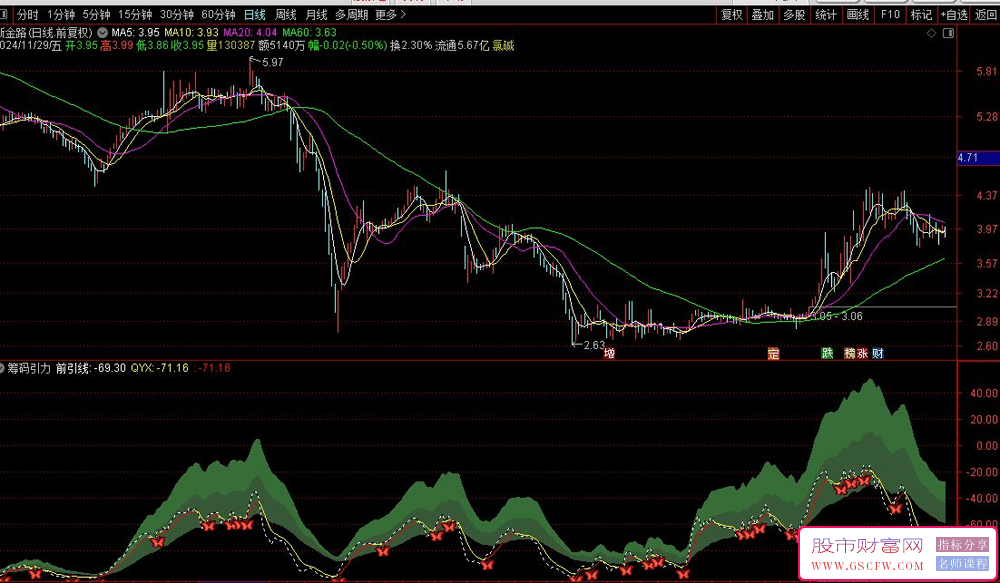Select the 15分钟 period tab

(135, 15)
